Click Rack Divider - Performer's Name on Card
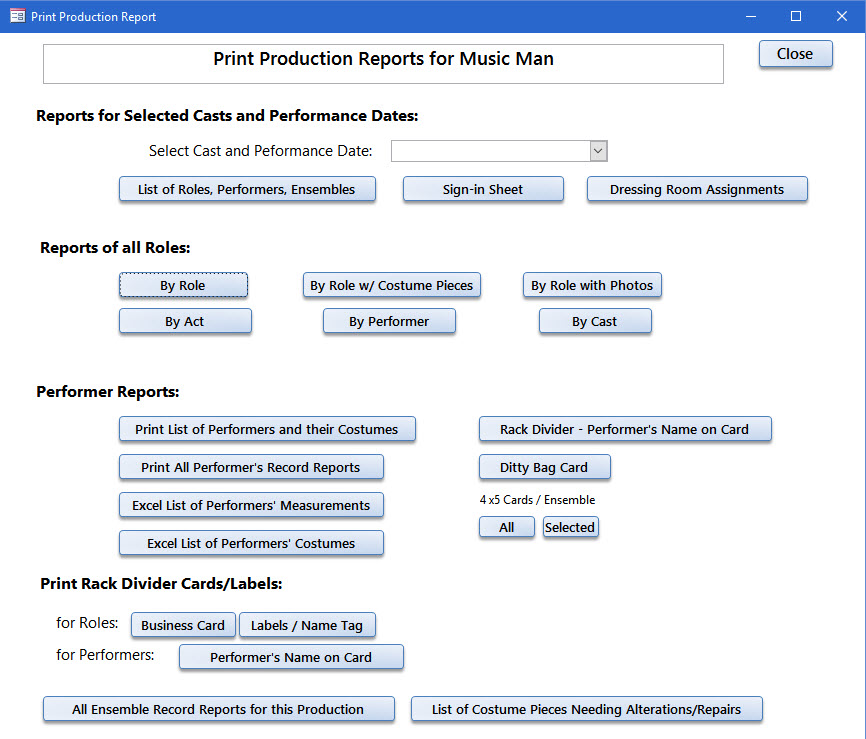The height and width of the screenshot is (739, 866). click(625, 429)
